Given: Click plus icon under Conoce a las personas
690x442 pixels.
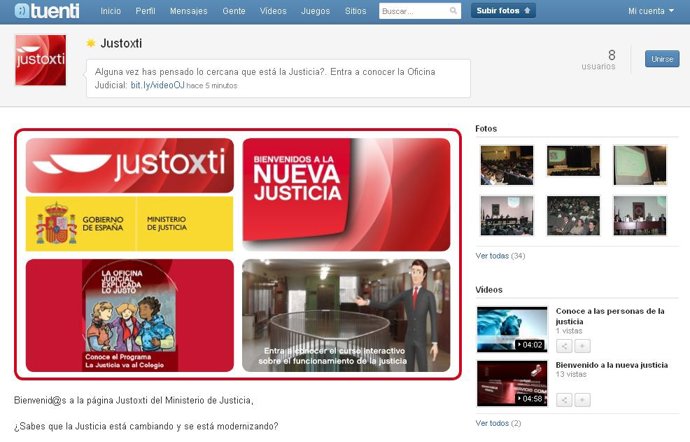Looking at the screenshot, I should 582,346.
